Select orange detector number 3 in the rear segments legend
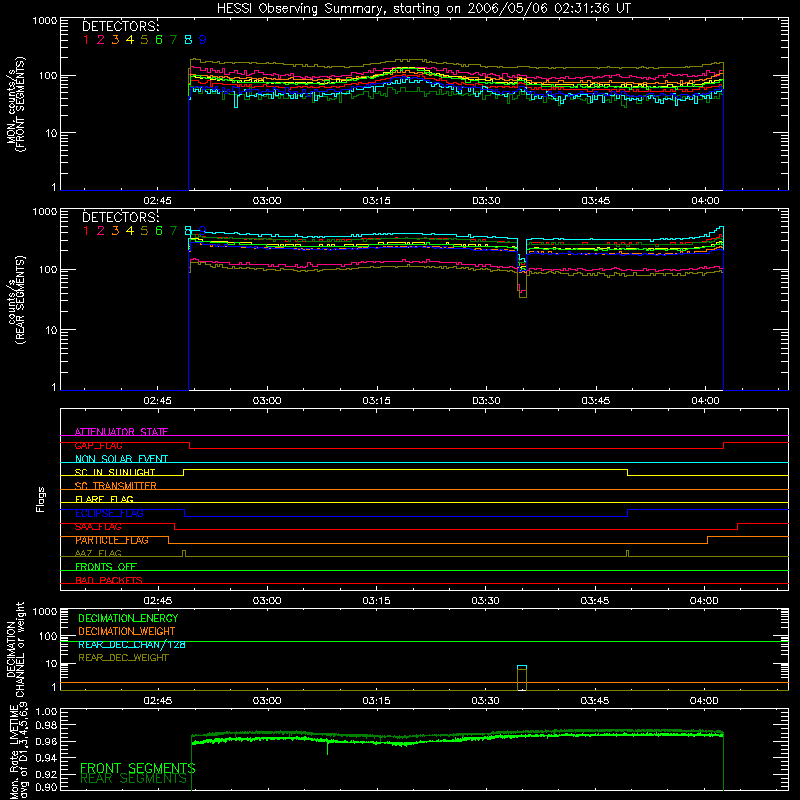The width and height of the screenshot is (800, 800). 115,231
